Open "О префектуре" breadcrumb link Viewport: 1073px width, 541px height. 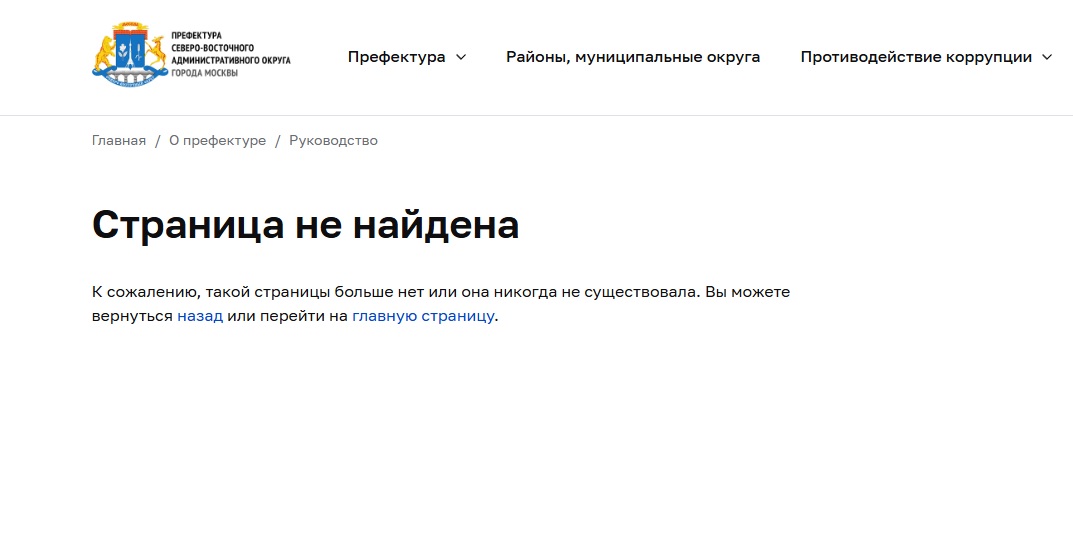coord(217,141)
